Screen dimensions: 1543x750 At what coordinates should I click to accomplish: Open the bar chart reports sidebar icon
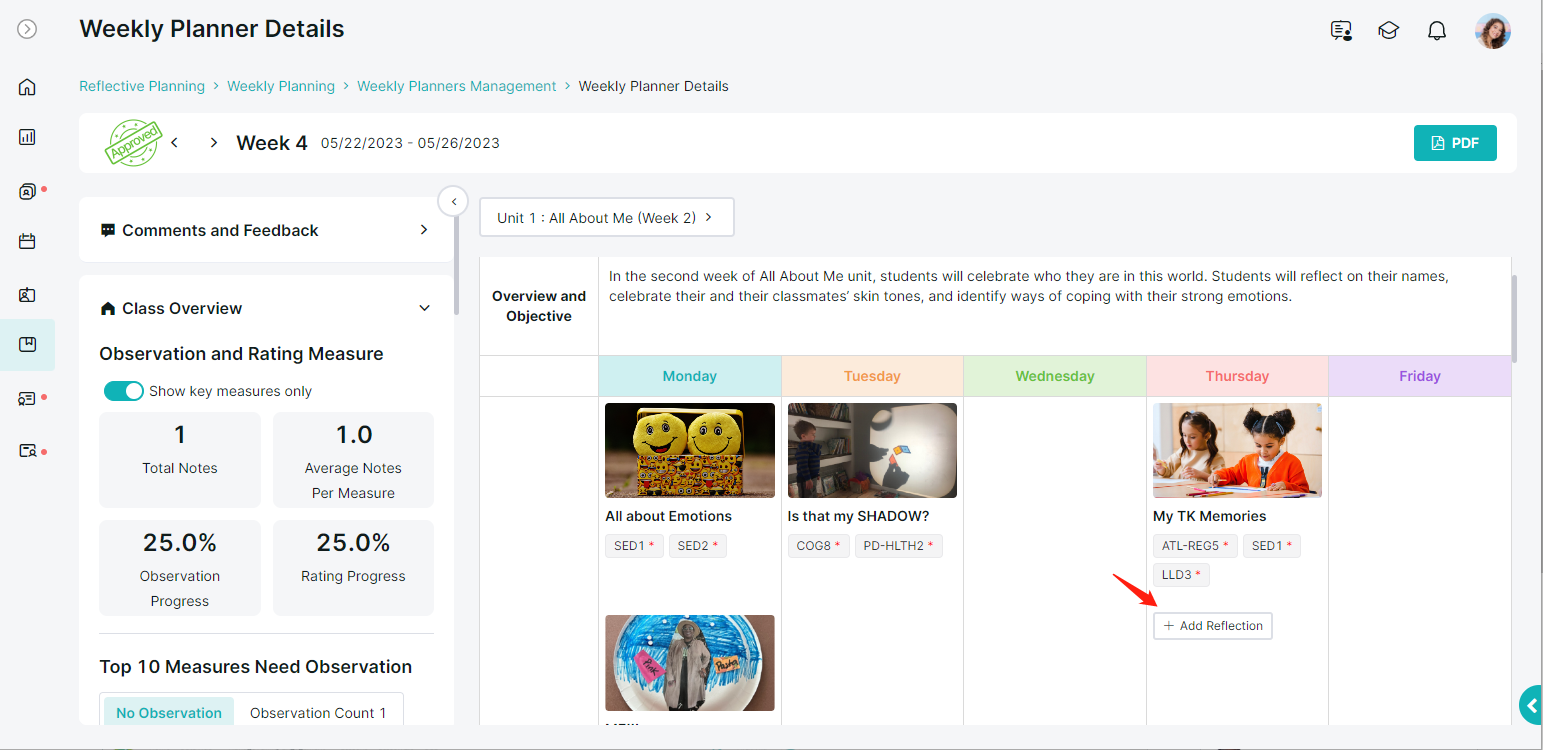pos(27,137)
